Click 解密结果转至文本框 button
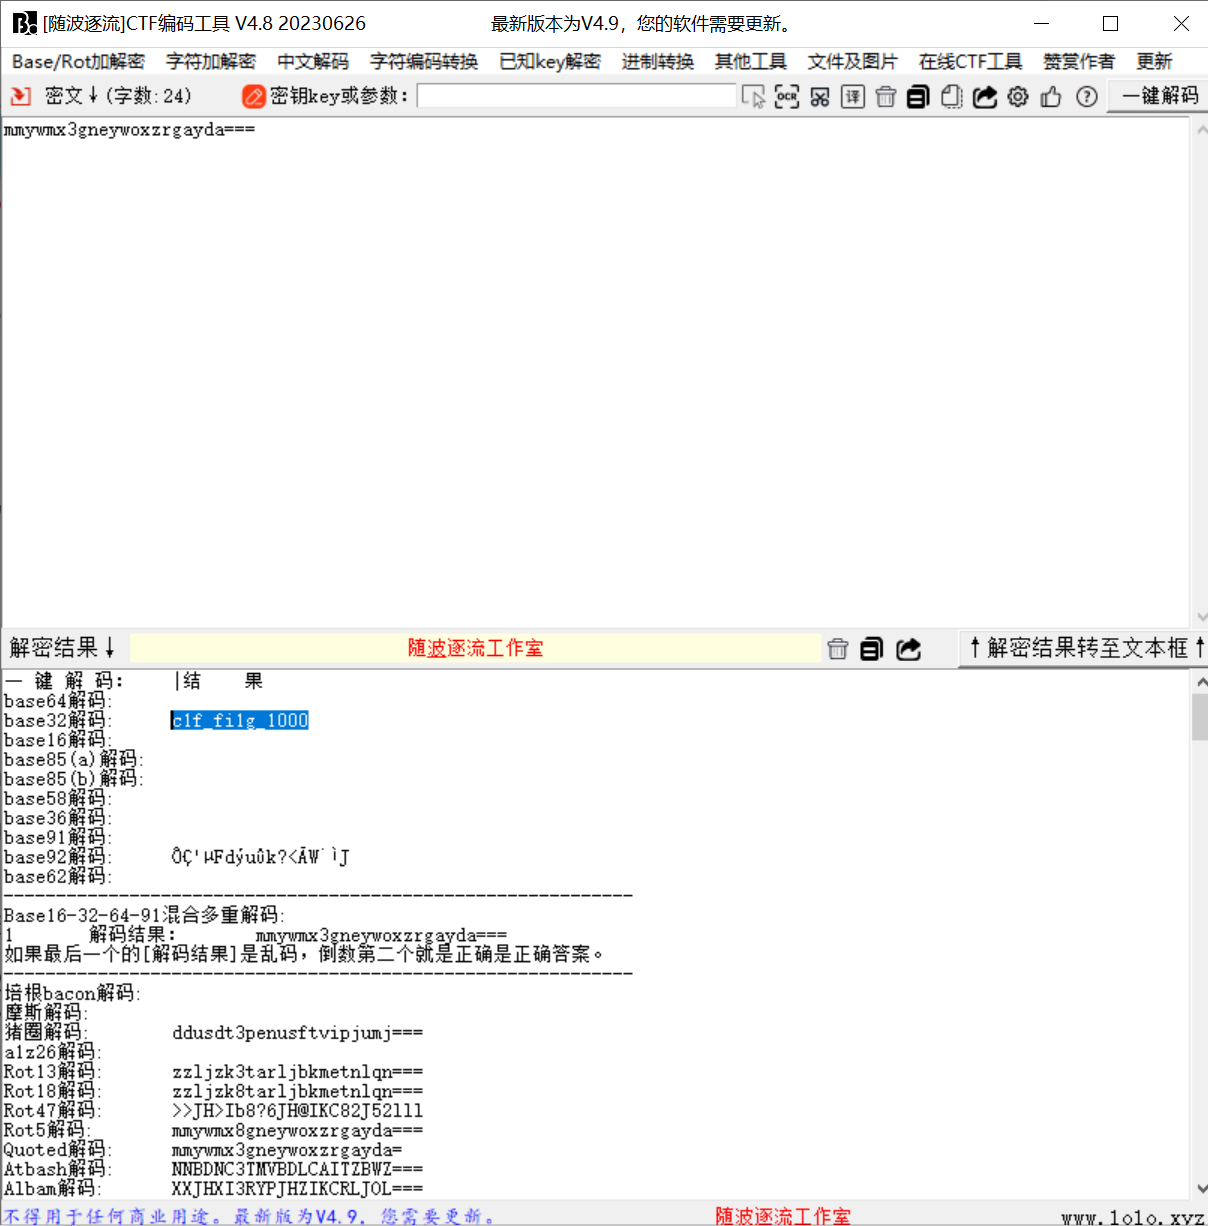Image resolution: width=1208 pixels, height=1226 pixels. coord(1085,648)
